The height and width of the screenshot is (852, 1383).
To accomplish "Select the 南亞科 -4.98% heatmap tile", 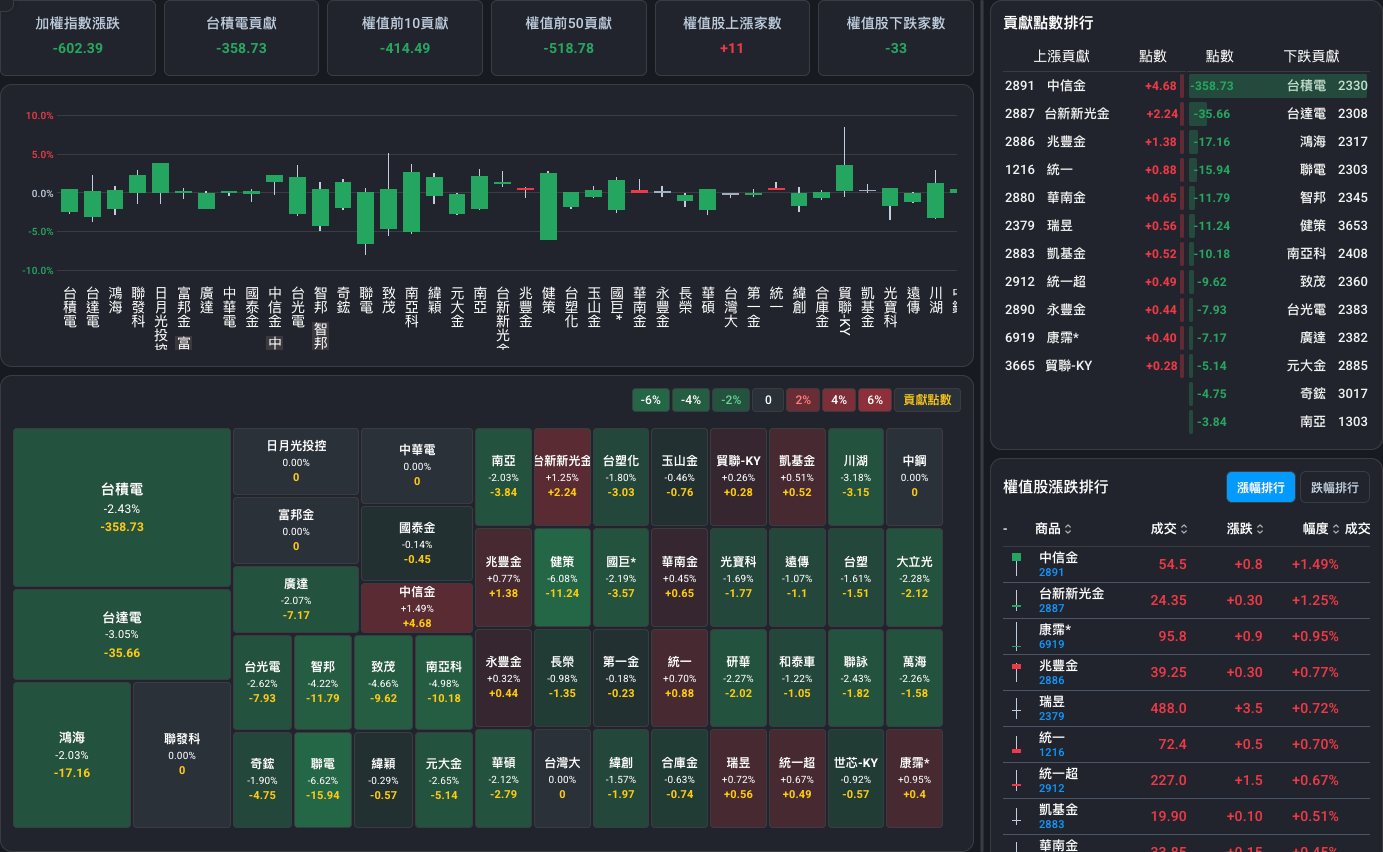I will click(x=443, y=682).
